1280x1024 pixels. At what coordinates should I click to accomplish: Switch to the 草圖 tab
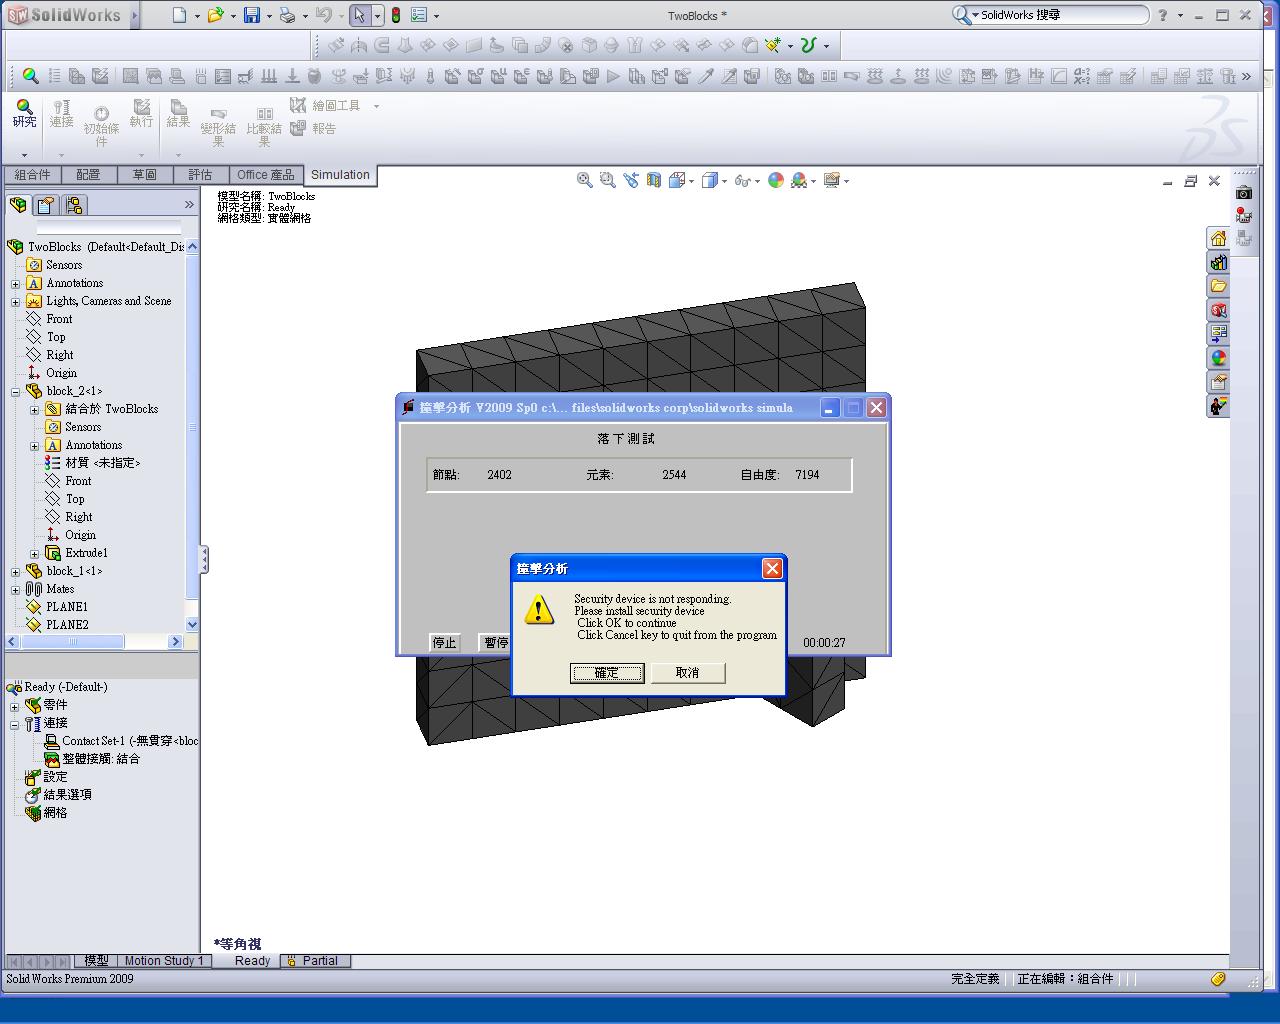[145, 175]
